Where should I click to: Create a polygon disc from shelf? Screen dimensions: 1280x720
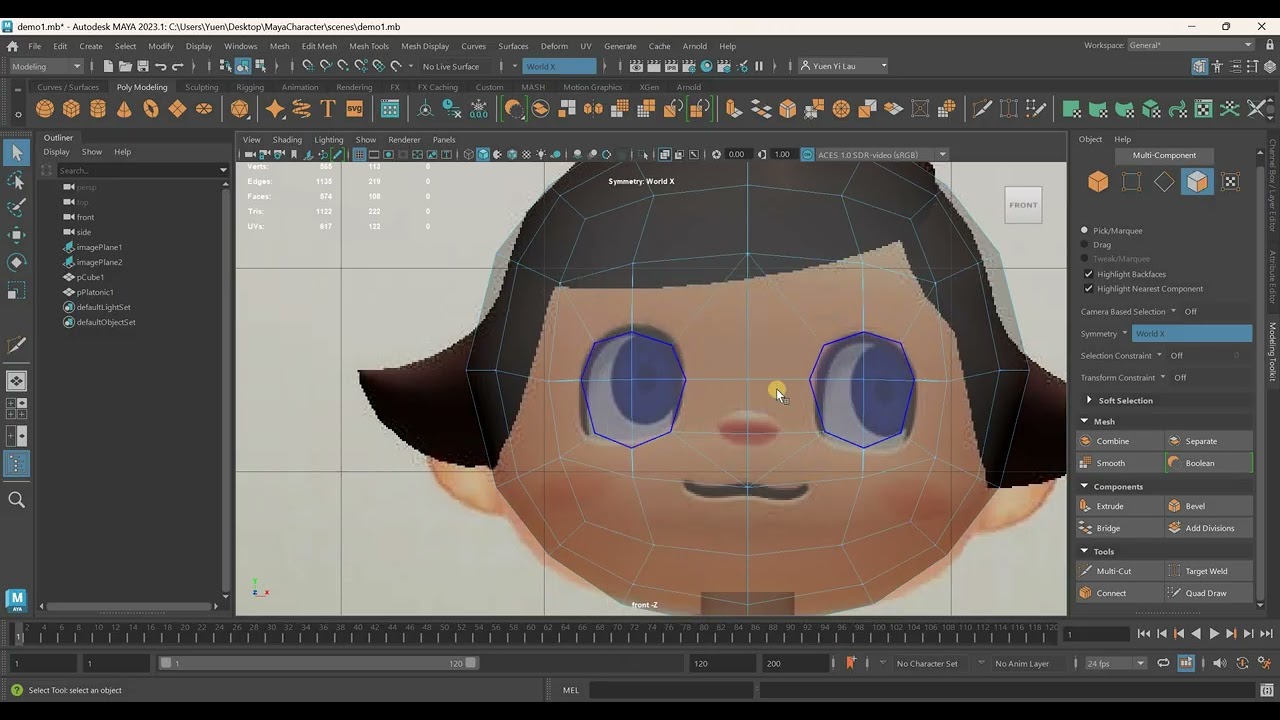point(204,109)
